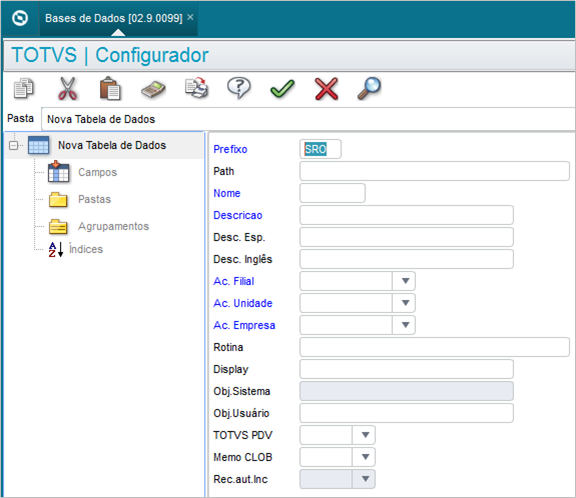Image resolution: width=576 pixels, height=498 pixels.
Task: Open the Ac. Filial dropdown
Action: point(405,281)
